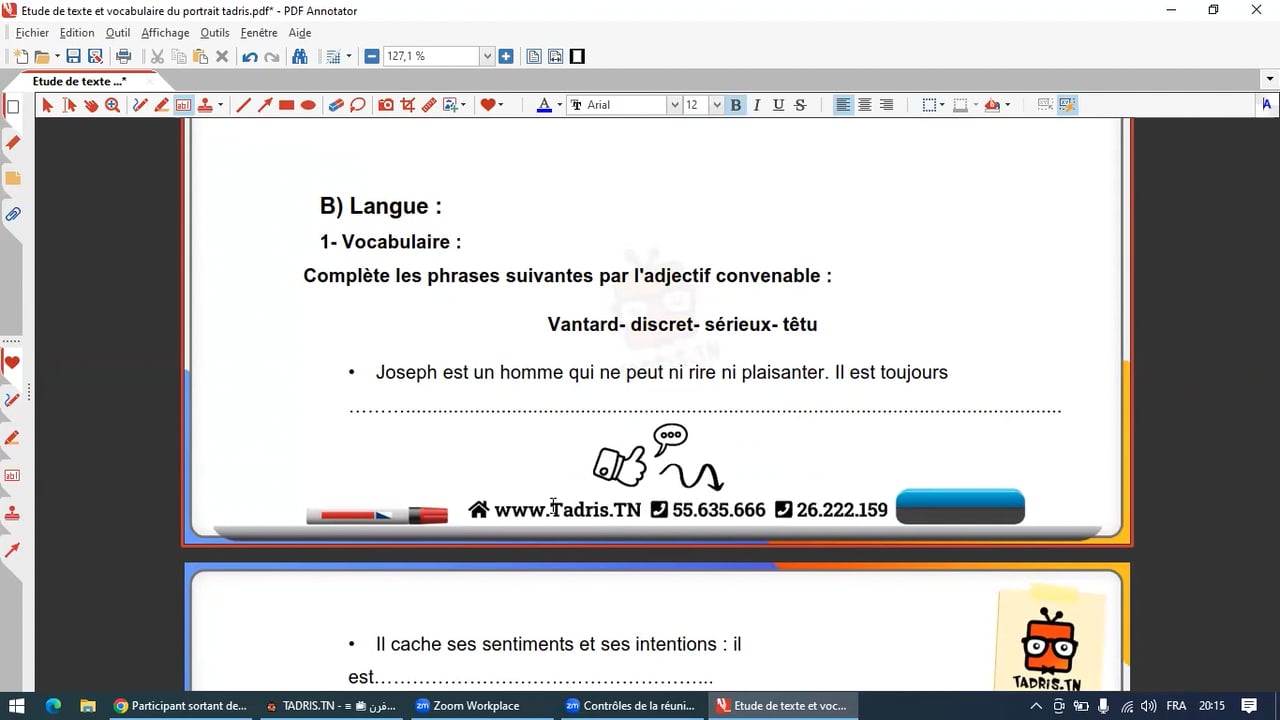Select the Ellipse shape tool
Viewport: 1280px width, 720px height.
click(x=309, y=105)
